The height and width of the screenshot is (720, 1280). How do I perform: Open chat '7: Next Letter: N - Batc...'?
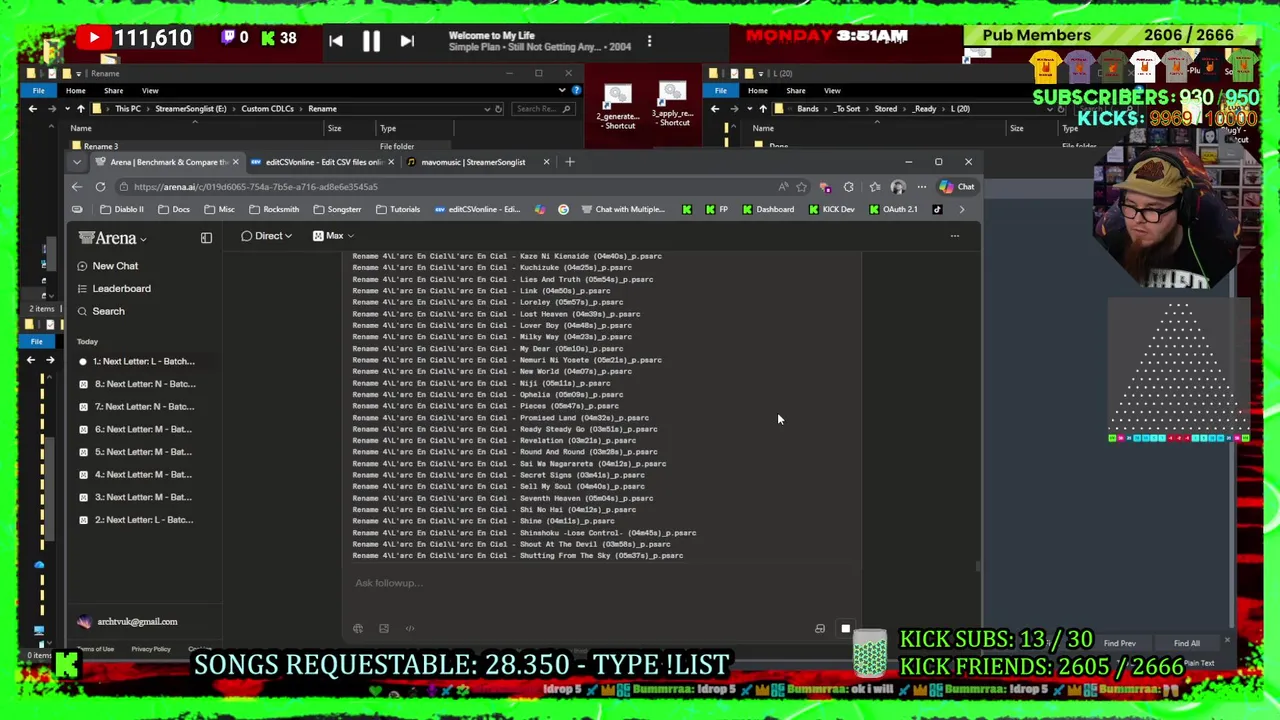[x=138, y=407]
